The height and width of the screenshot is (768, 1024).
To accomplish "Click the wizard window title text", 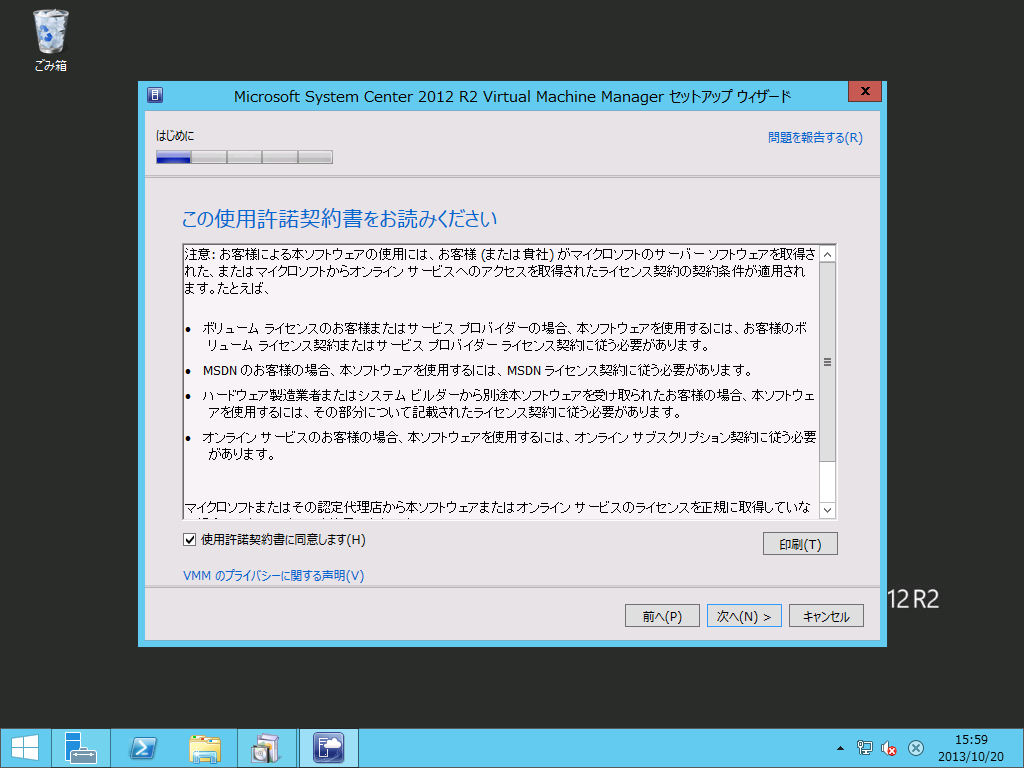I will pos(512,96).
